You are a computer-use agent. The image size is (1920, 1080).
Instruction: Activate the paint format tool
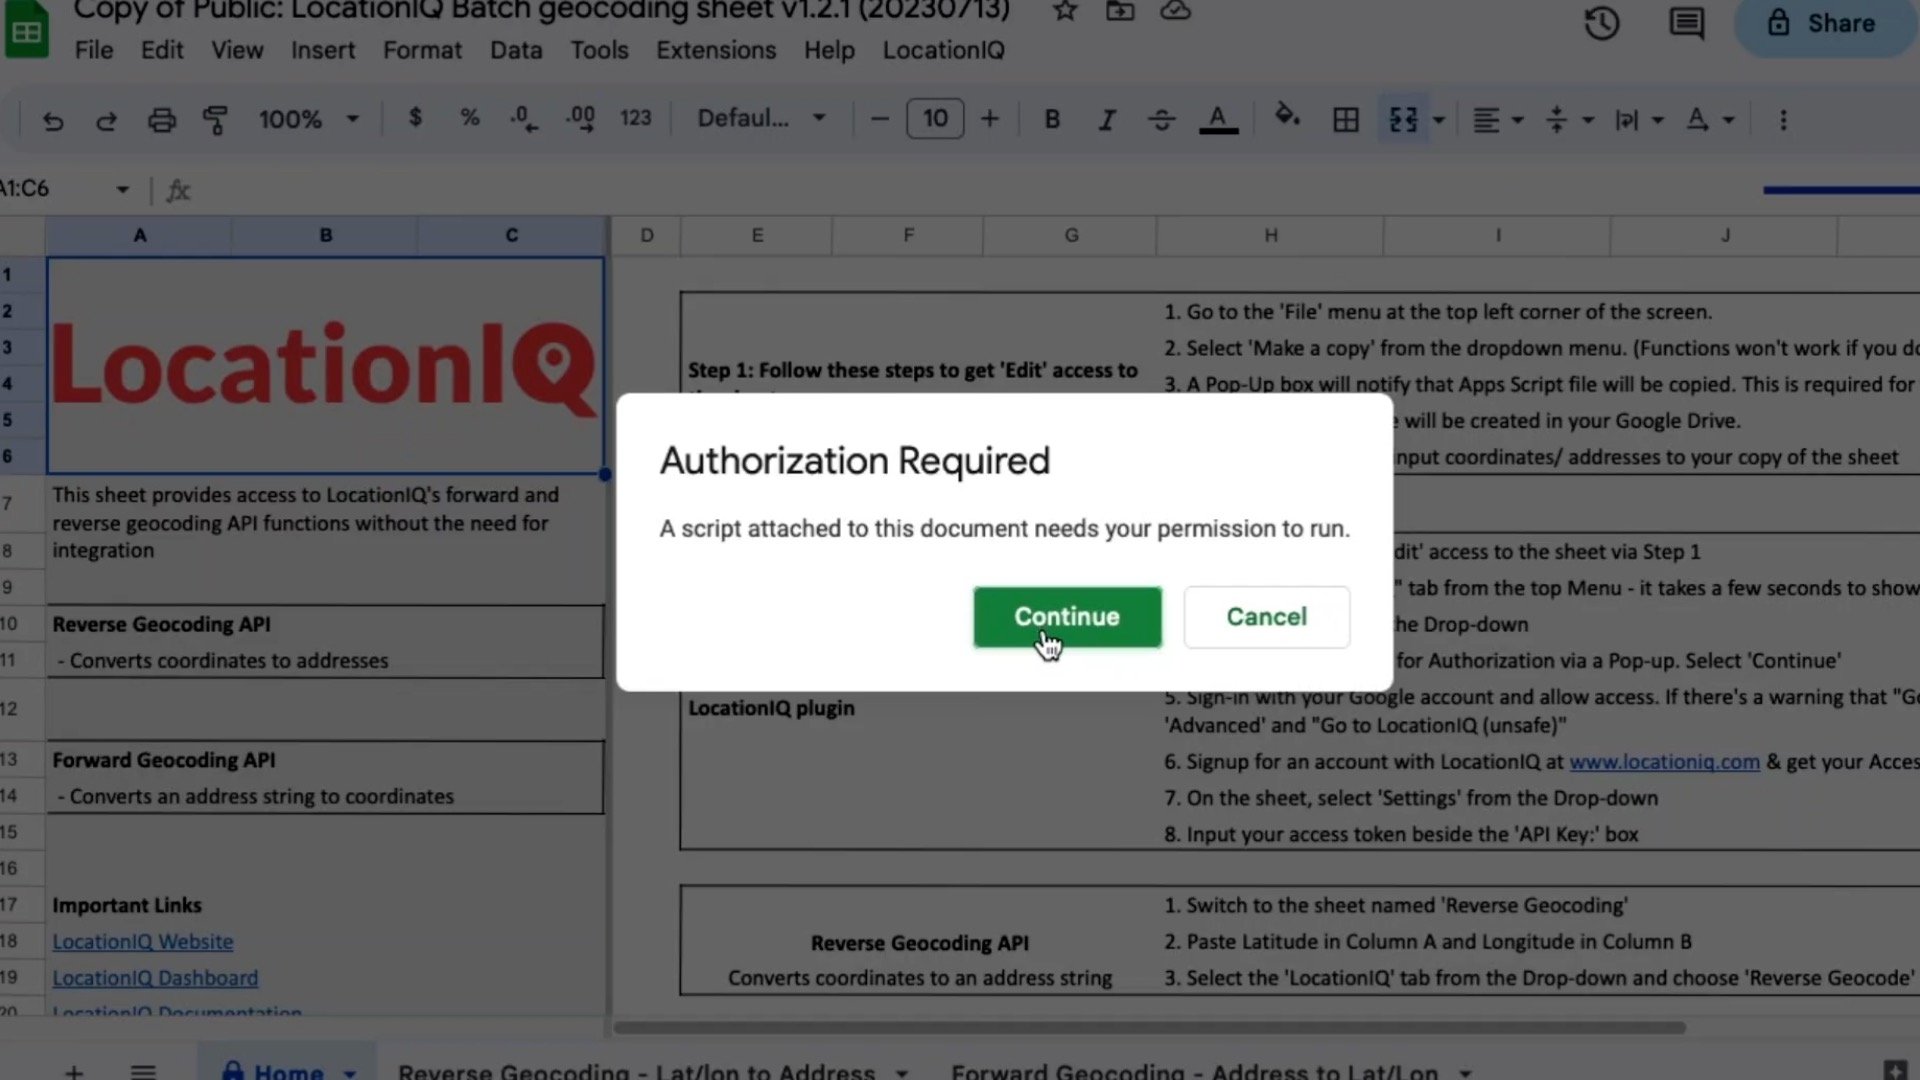pyautogui.click(x=215, y=120)
